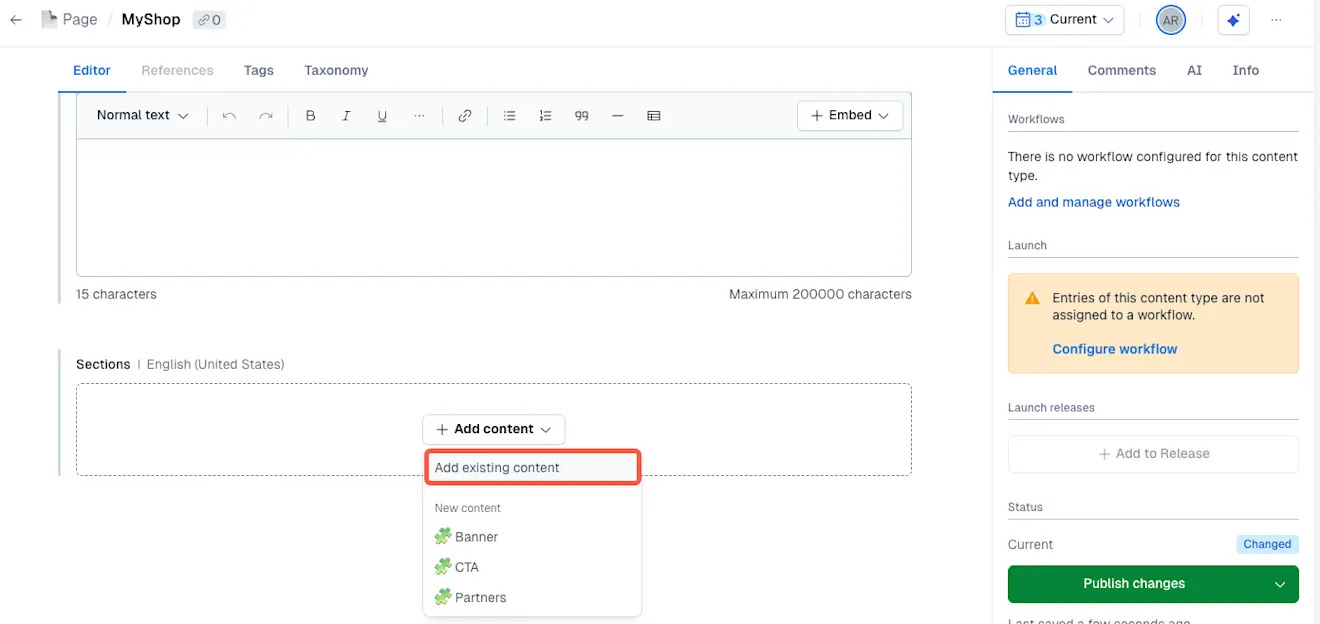1320x624 pixels.
Task: Apply italic formatting to the text
Action: [x=346, y=115]
